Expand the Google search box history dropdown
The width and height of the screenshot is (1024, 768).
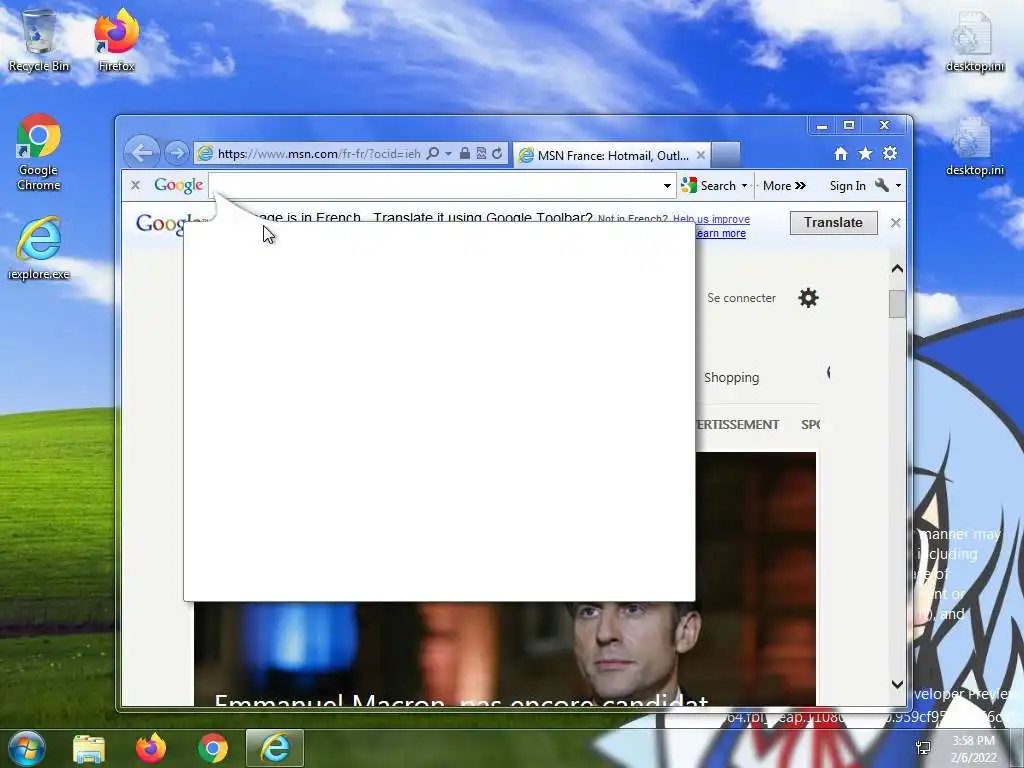tap(667, 186)
